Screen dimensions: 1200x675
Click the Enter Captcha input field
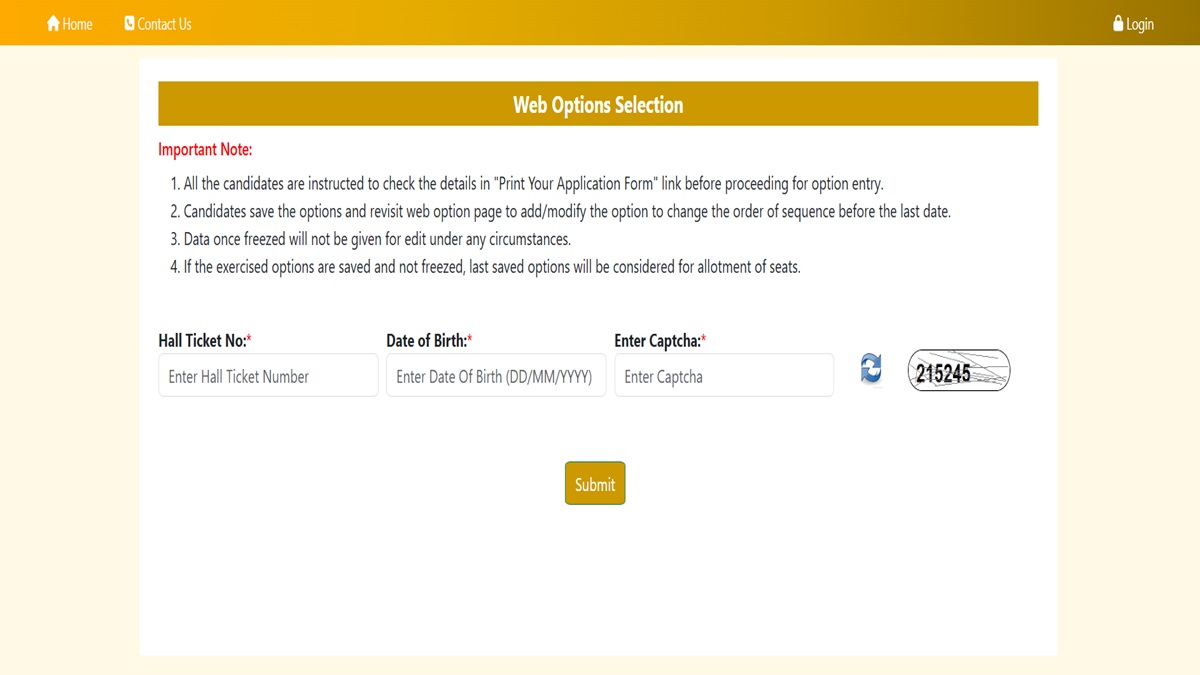point(724,375)
